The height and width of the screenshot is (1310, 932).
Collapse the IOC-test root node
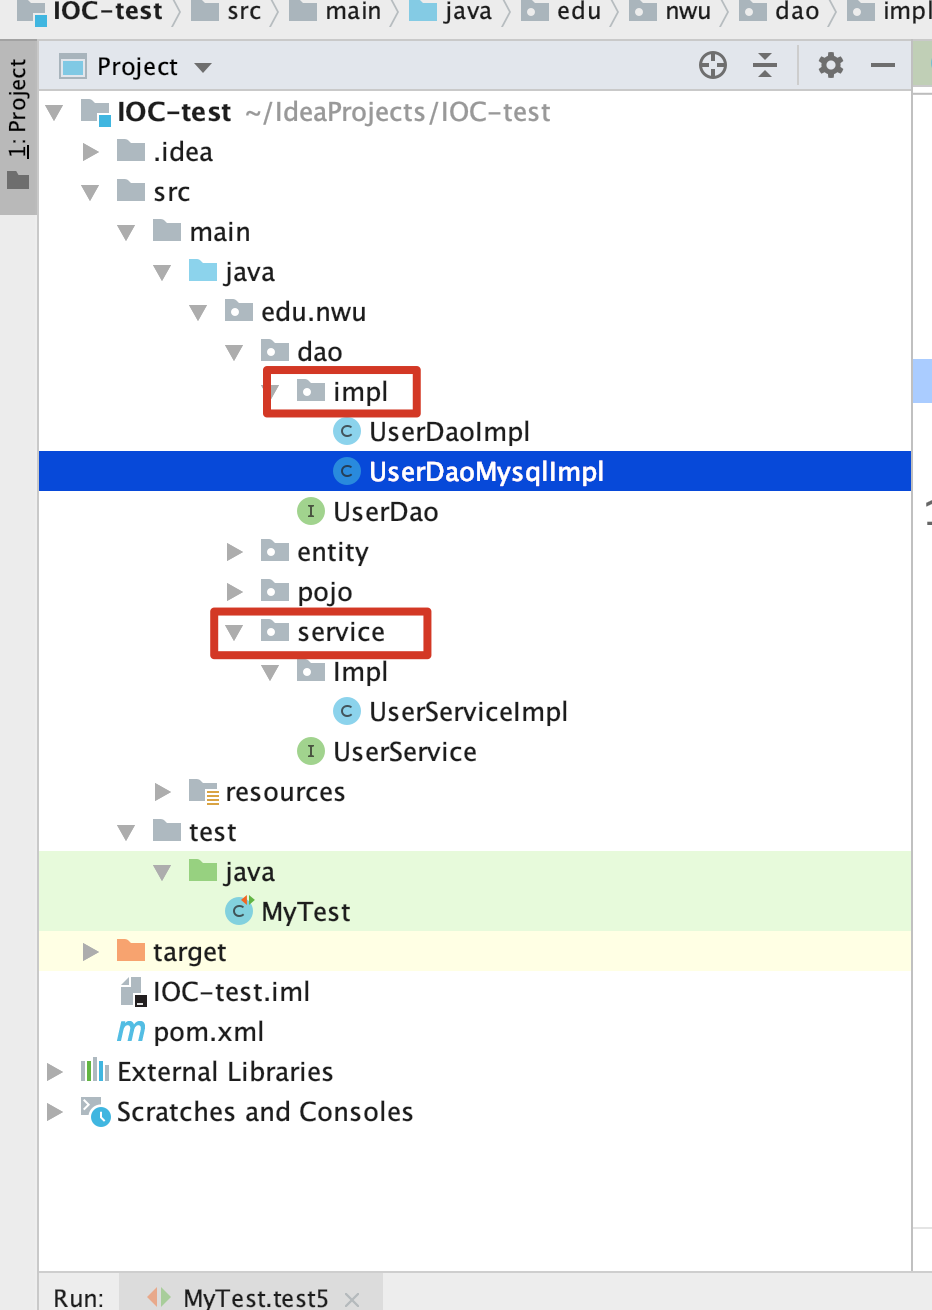56,112
